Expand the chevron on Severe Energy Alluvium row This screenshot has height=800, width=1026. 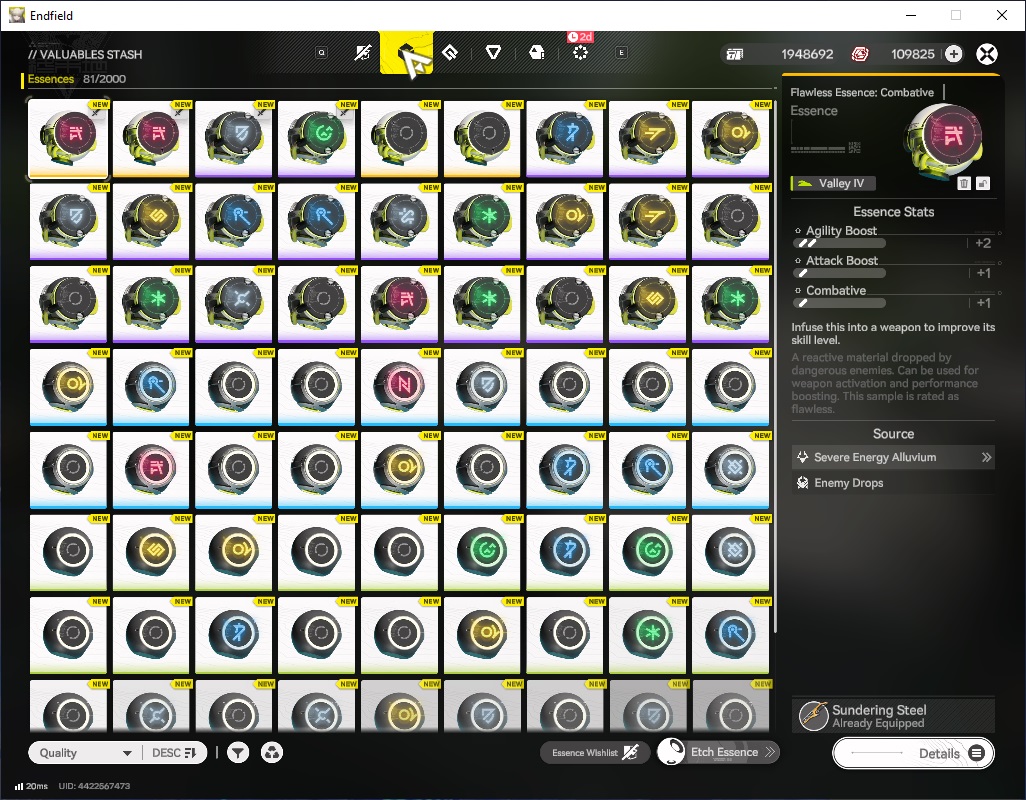(986, 457)
